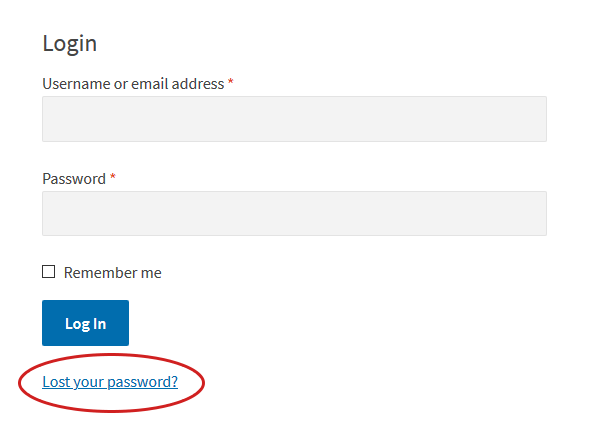Viewport: 600px width, 440px height.
Task: Place cursor in the first gray text box
Action: click(294, 119)
